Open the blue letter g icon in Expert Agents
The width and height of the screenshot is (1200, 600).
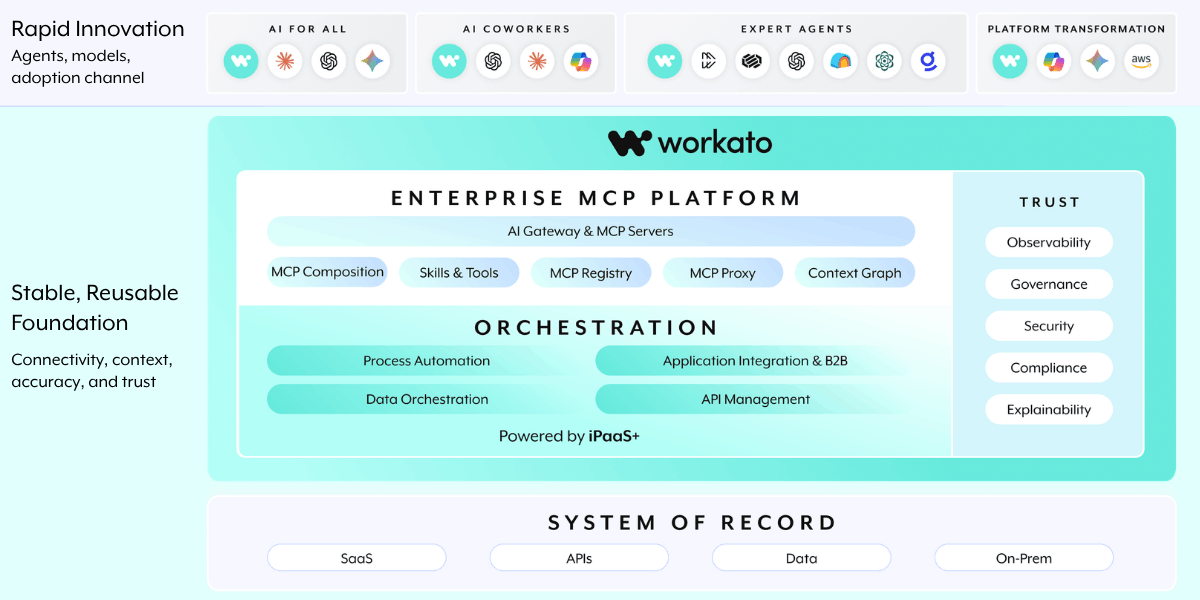[x=929, y=62]
